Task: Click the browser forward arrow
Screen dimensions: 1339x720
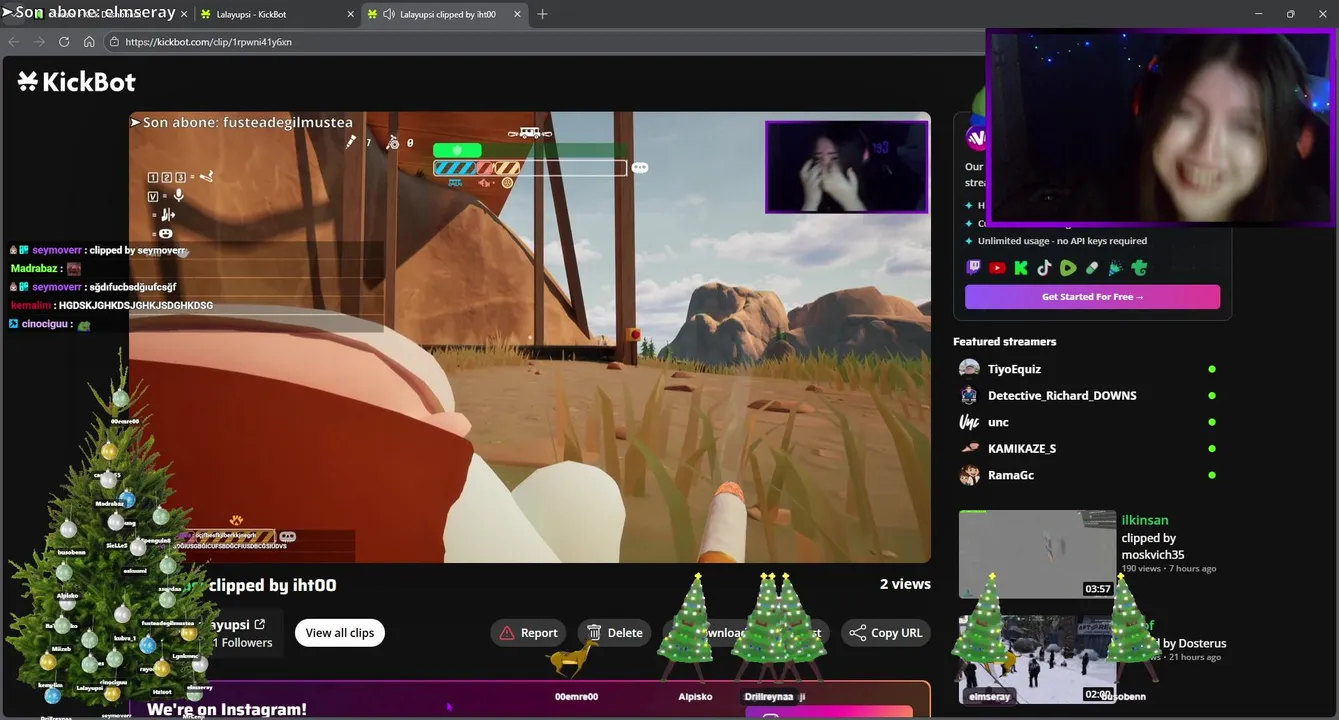Action: pyautogui.click(x=39, y=42)
